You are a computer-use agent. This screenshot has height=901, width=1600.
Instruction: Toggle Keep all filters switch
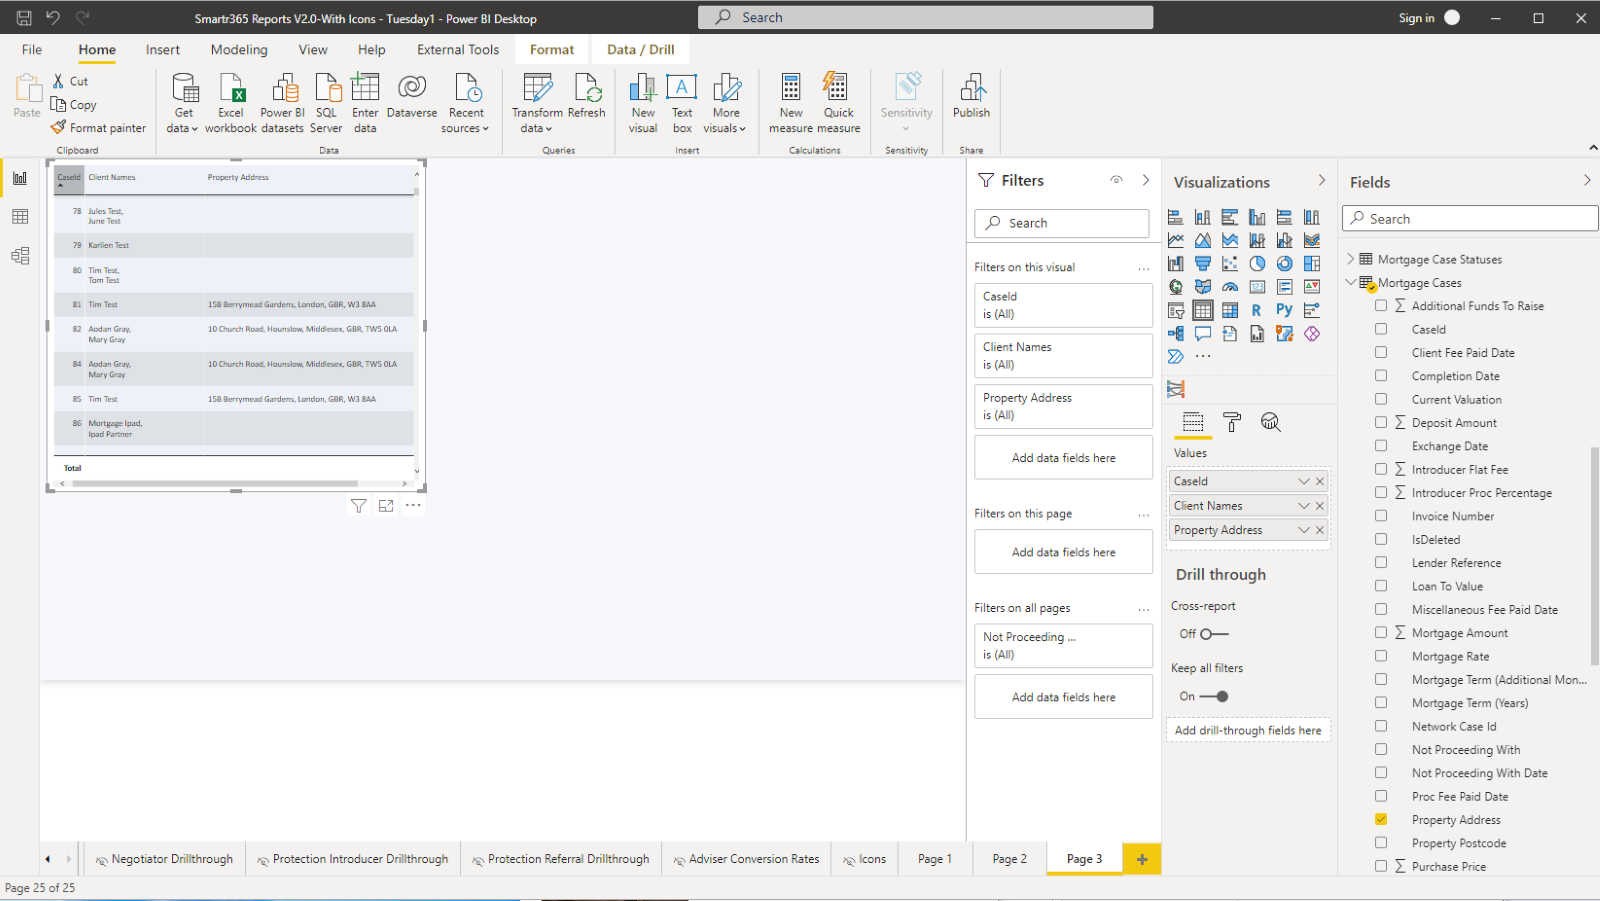click(x=1214, y=696)
